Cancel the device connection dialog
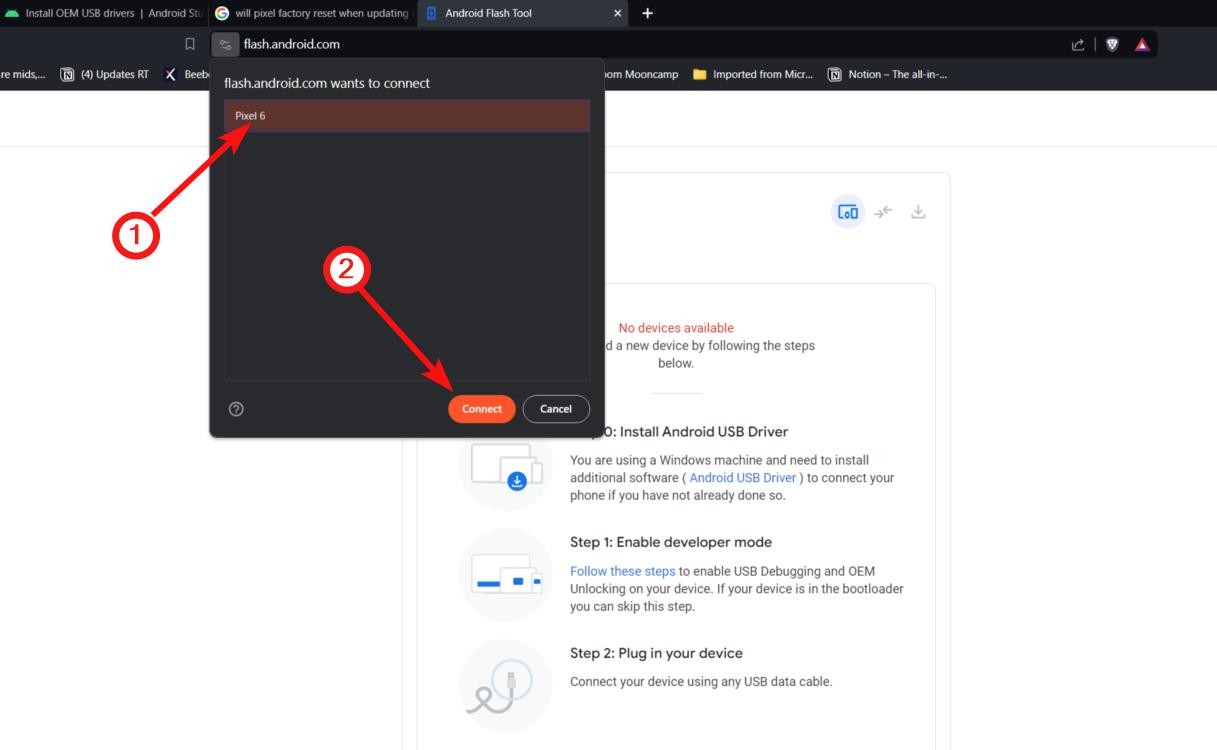This screenshot has width=1217, height=750. click(x=556, y=409)
